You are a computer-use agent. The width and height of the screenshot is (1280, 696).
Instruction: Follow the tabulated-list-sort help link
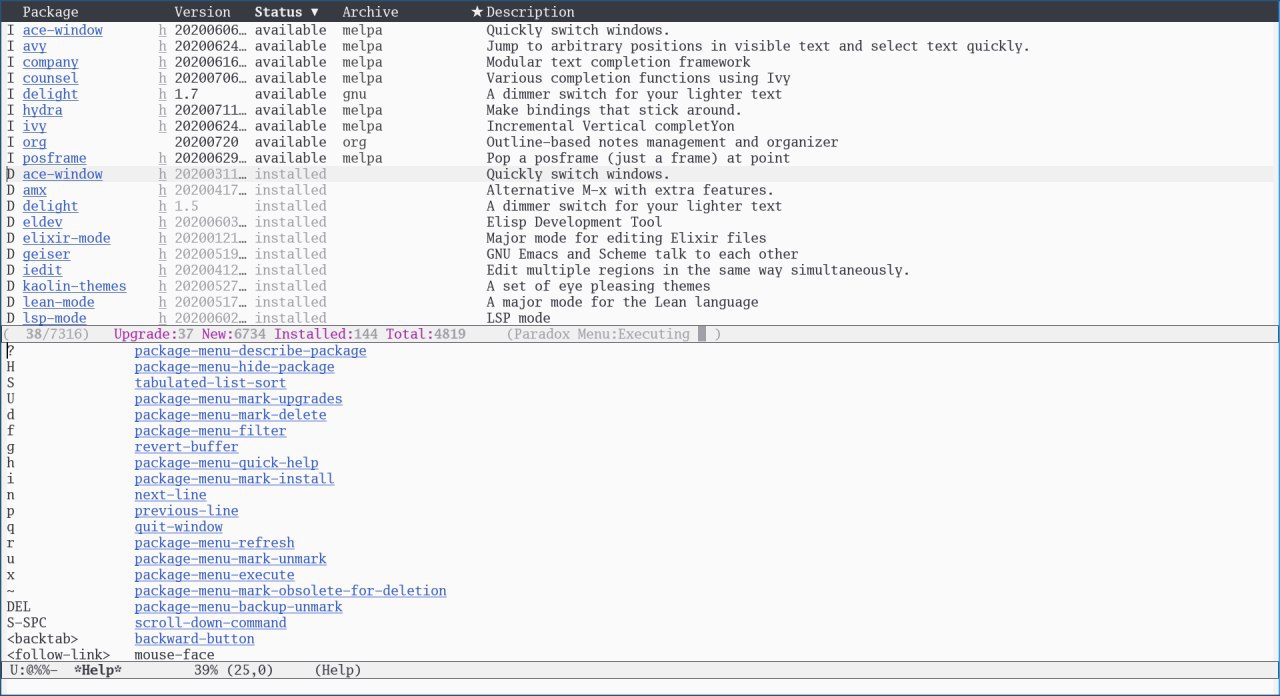tap(210, 383)
